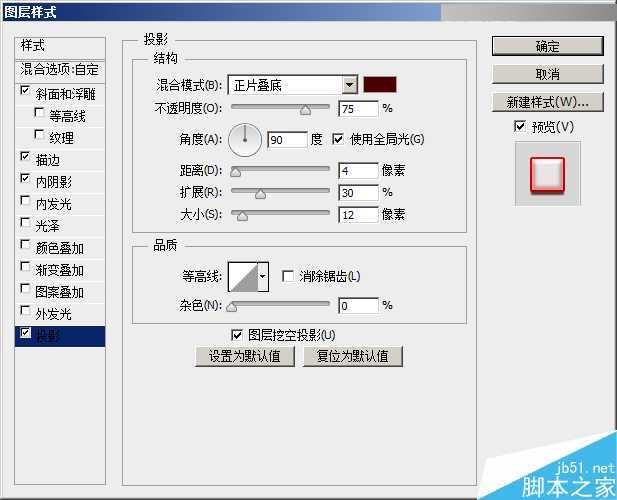The image size is (617, 500).
Task: Select the 内阴影 style label
Action: pos(54,182)
